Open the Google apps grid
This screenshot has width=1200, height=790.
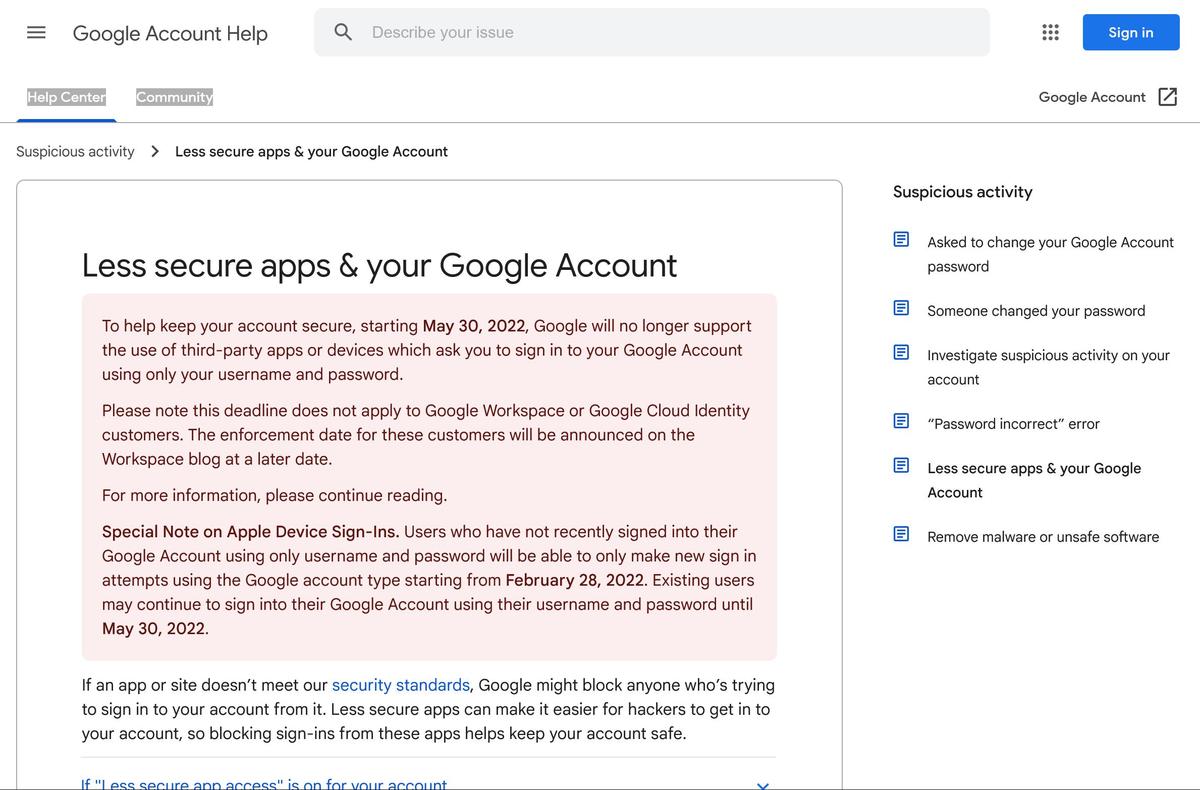click(x=1050, y=32)
